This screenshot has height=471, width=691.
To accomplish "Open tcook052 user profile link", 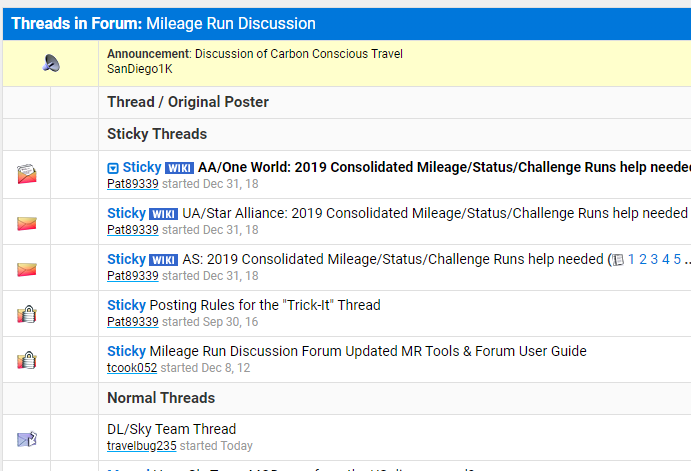I will tap(132, 367).
